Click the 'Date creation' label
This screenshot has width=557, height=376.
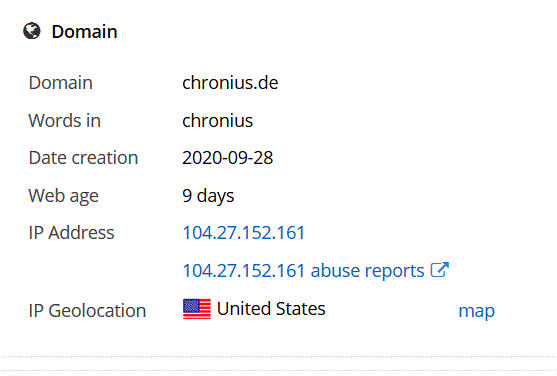83,158
